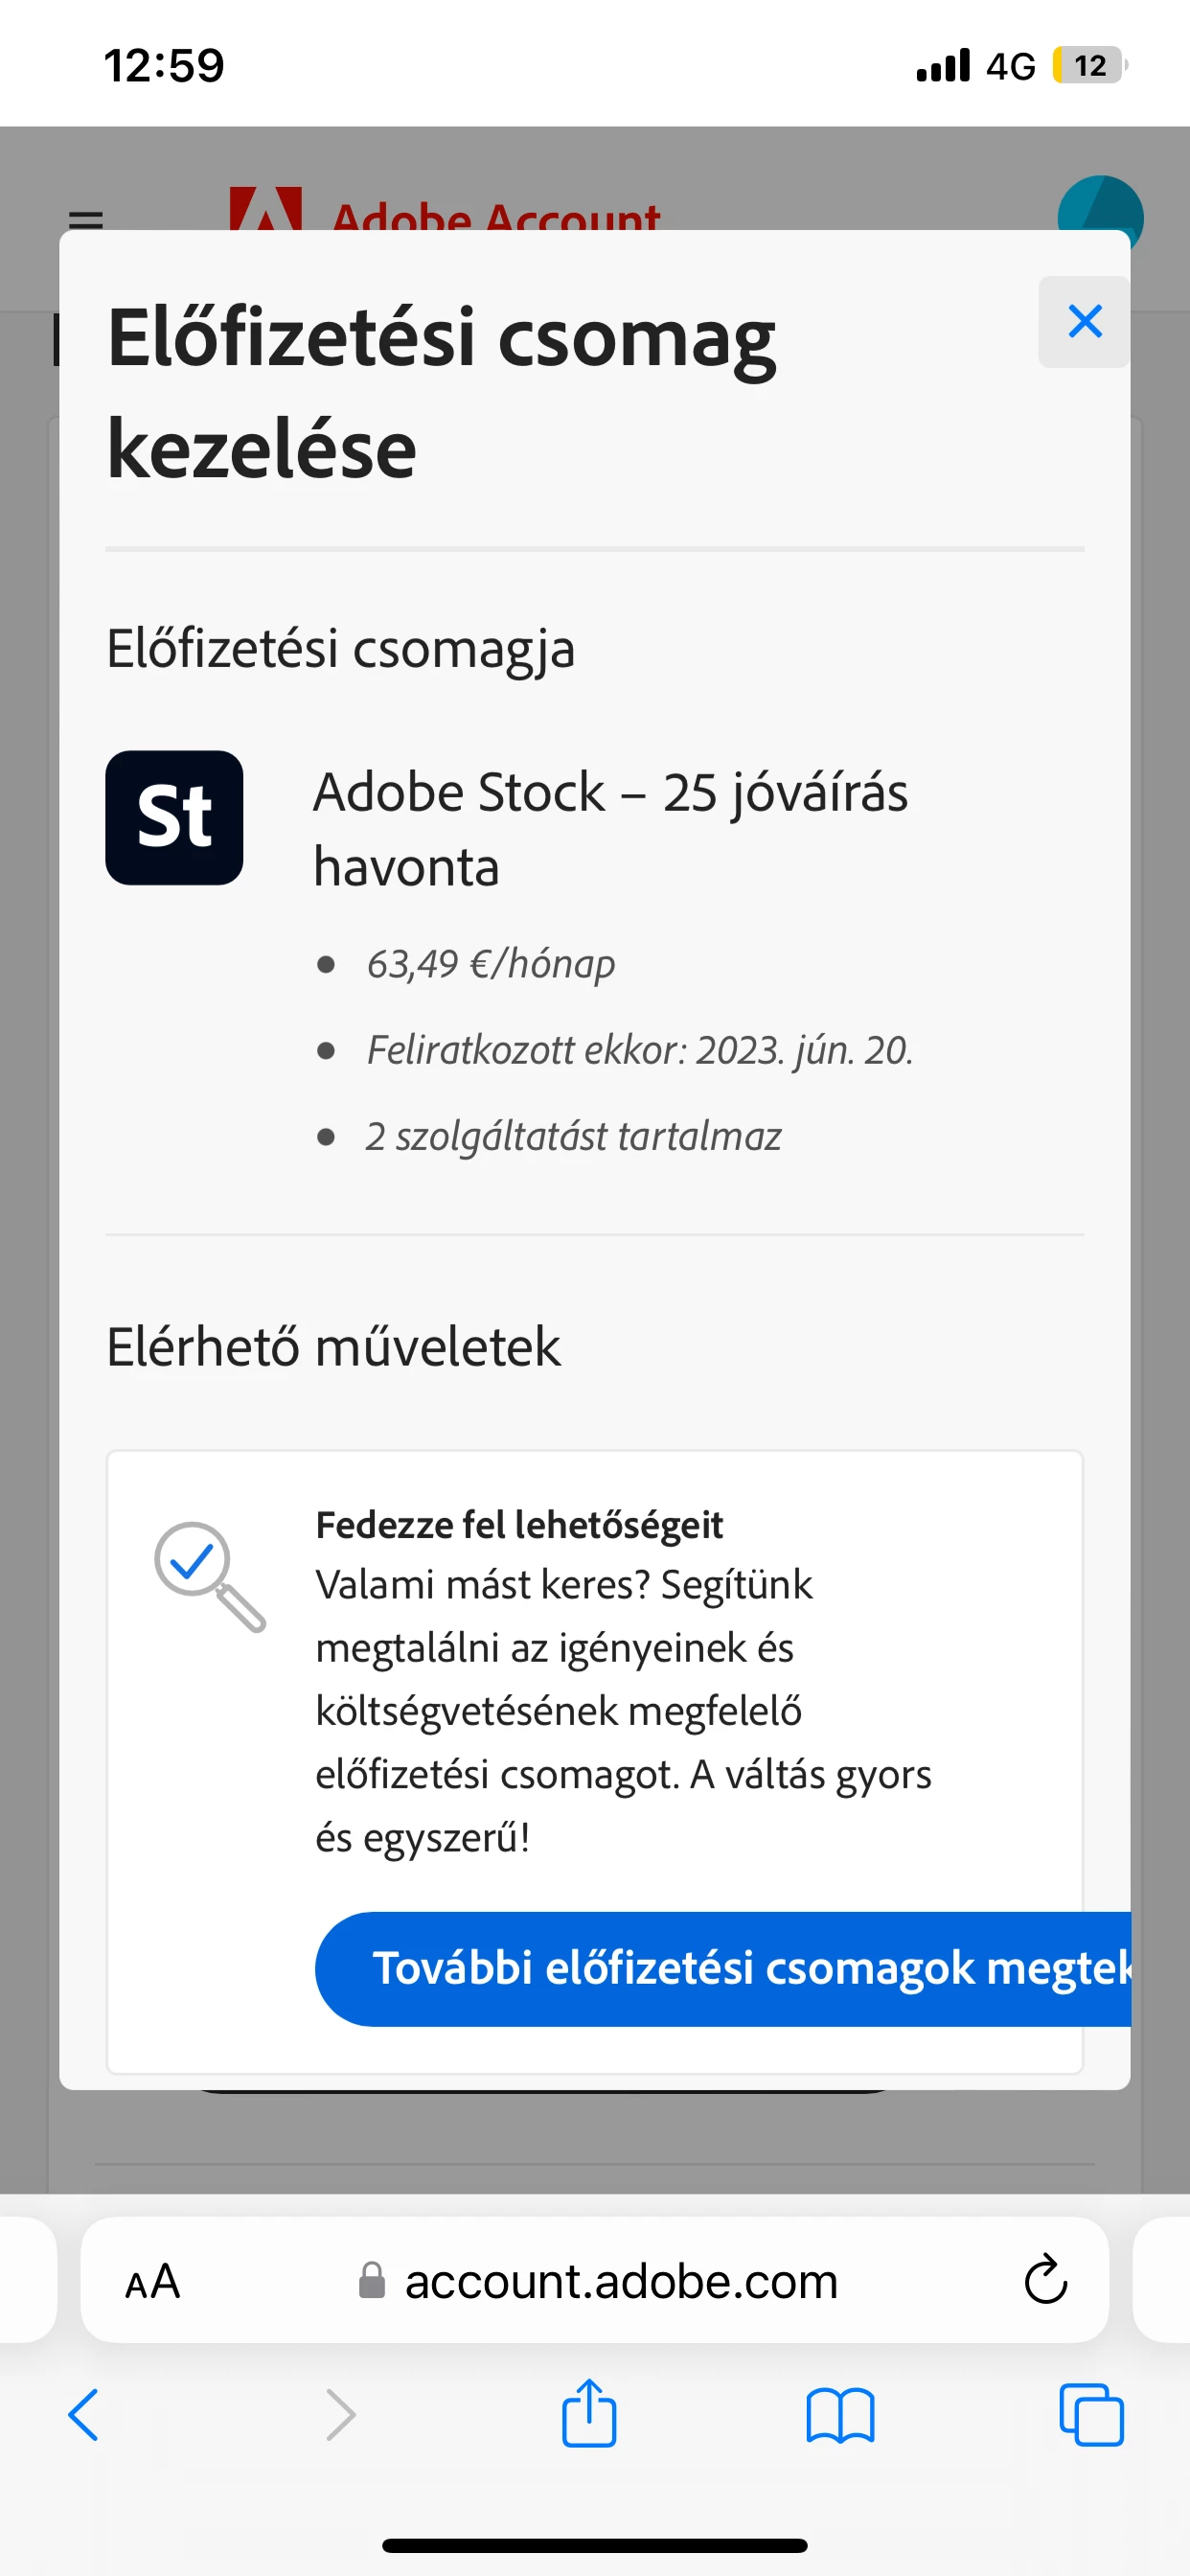The image size is (1190, 2576).
Task: Tap the hamburger menu behind dialog
Action: [86, 218]
